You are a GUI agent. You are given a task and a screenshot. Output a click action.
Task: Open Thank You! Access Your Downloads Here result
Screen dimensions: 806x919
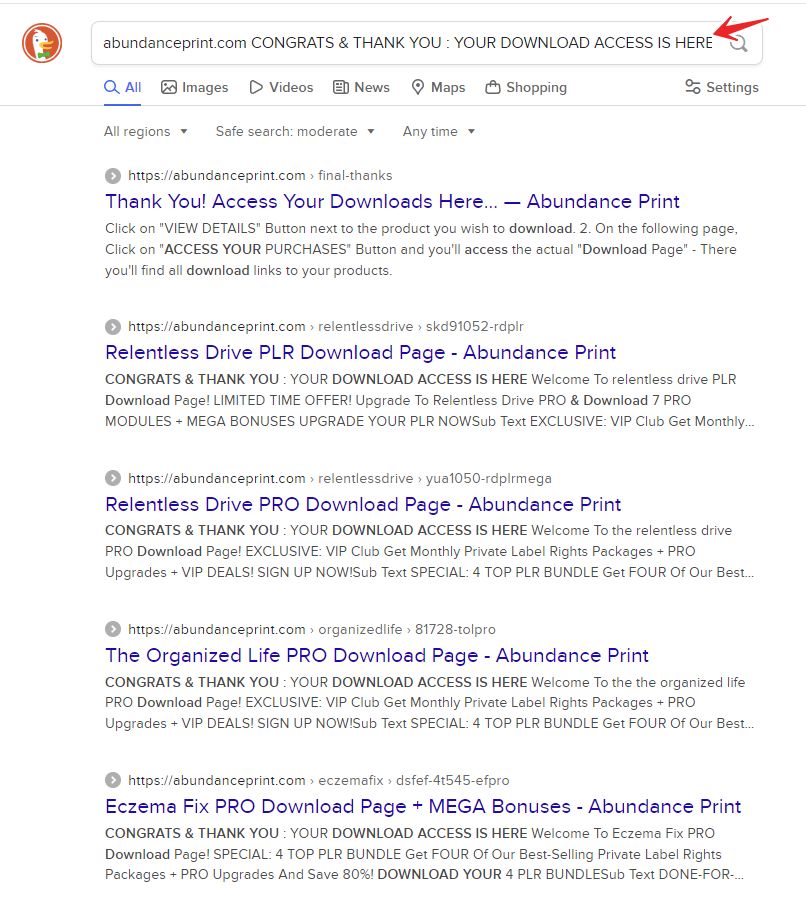click(x=392, y=202)
